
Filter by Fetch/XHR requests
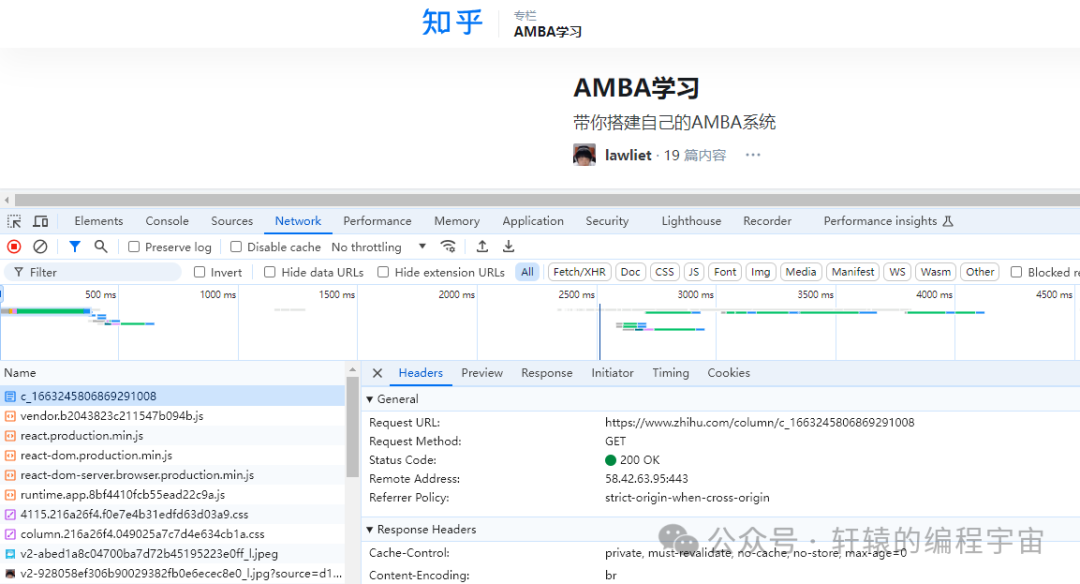[x=579, y=272]
